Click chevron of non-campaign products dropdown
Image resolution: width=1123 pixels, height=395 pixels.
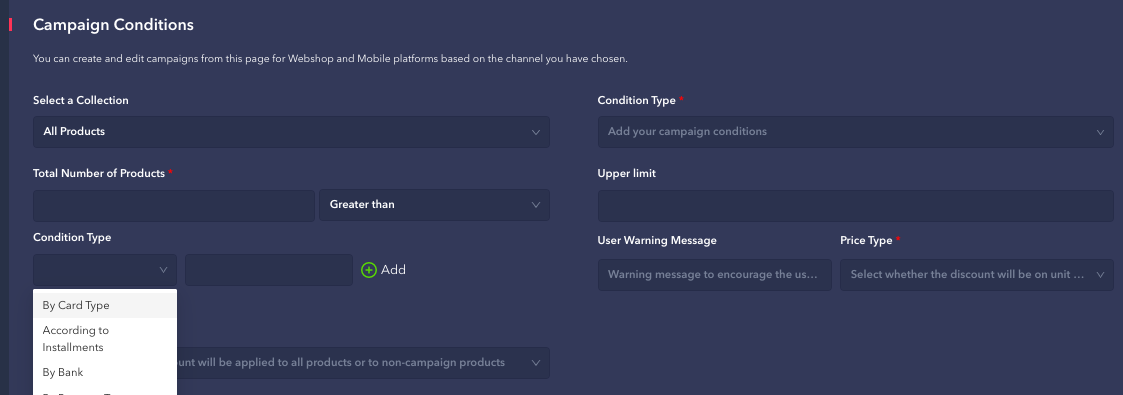click(536, 363)
